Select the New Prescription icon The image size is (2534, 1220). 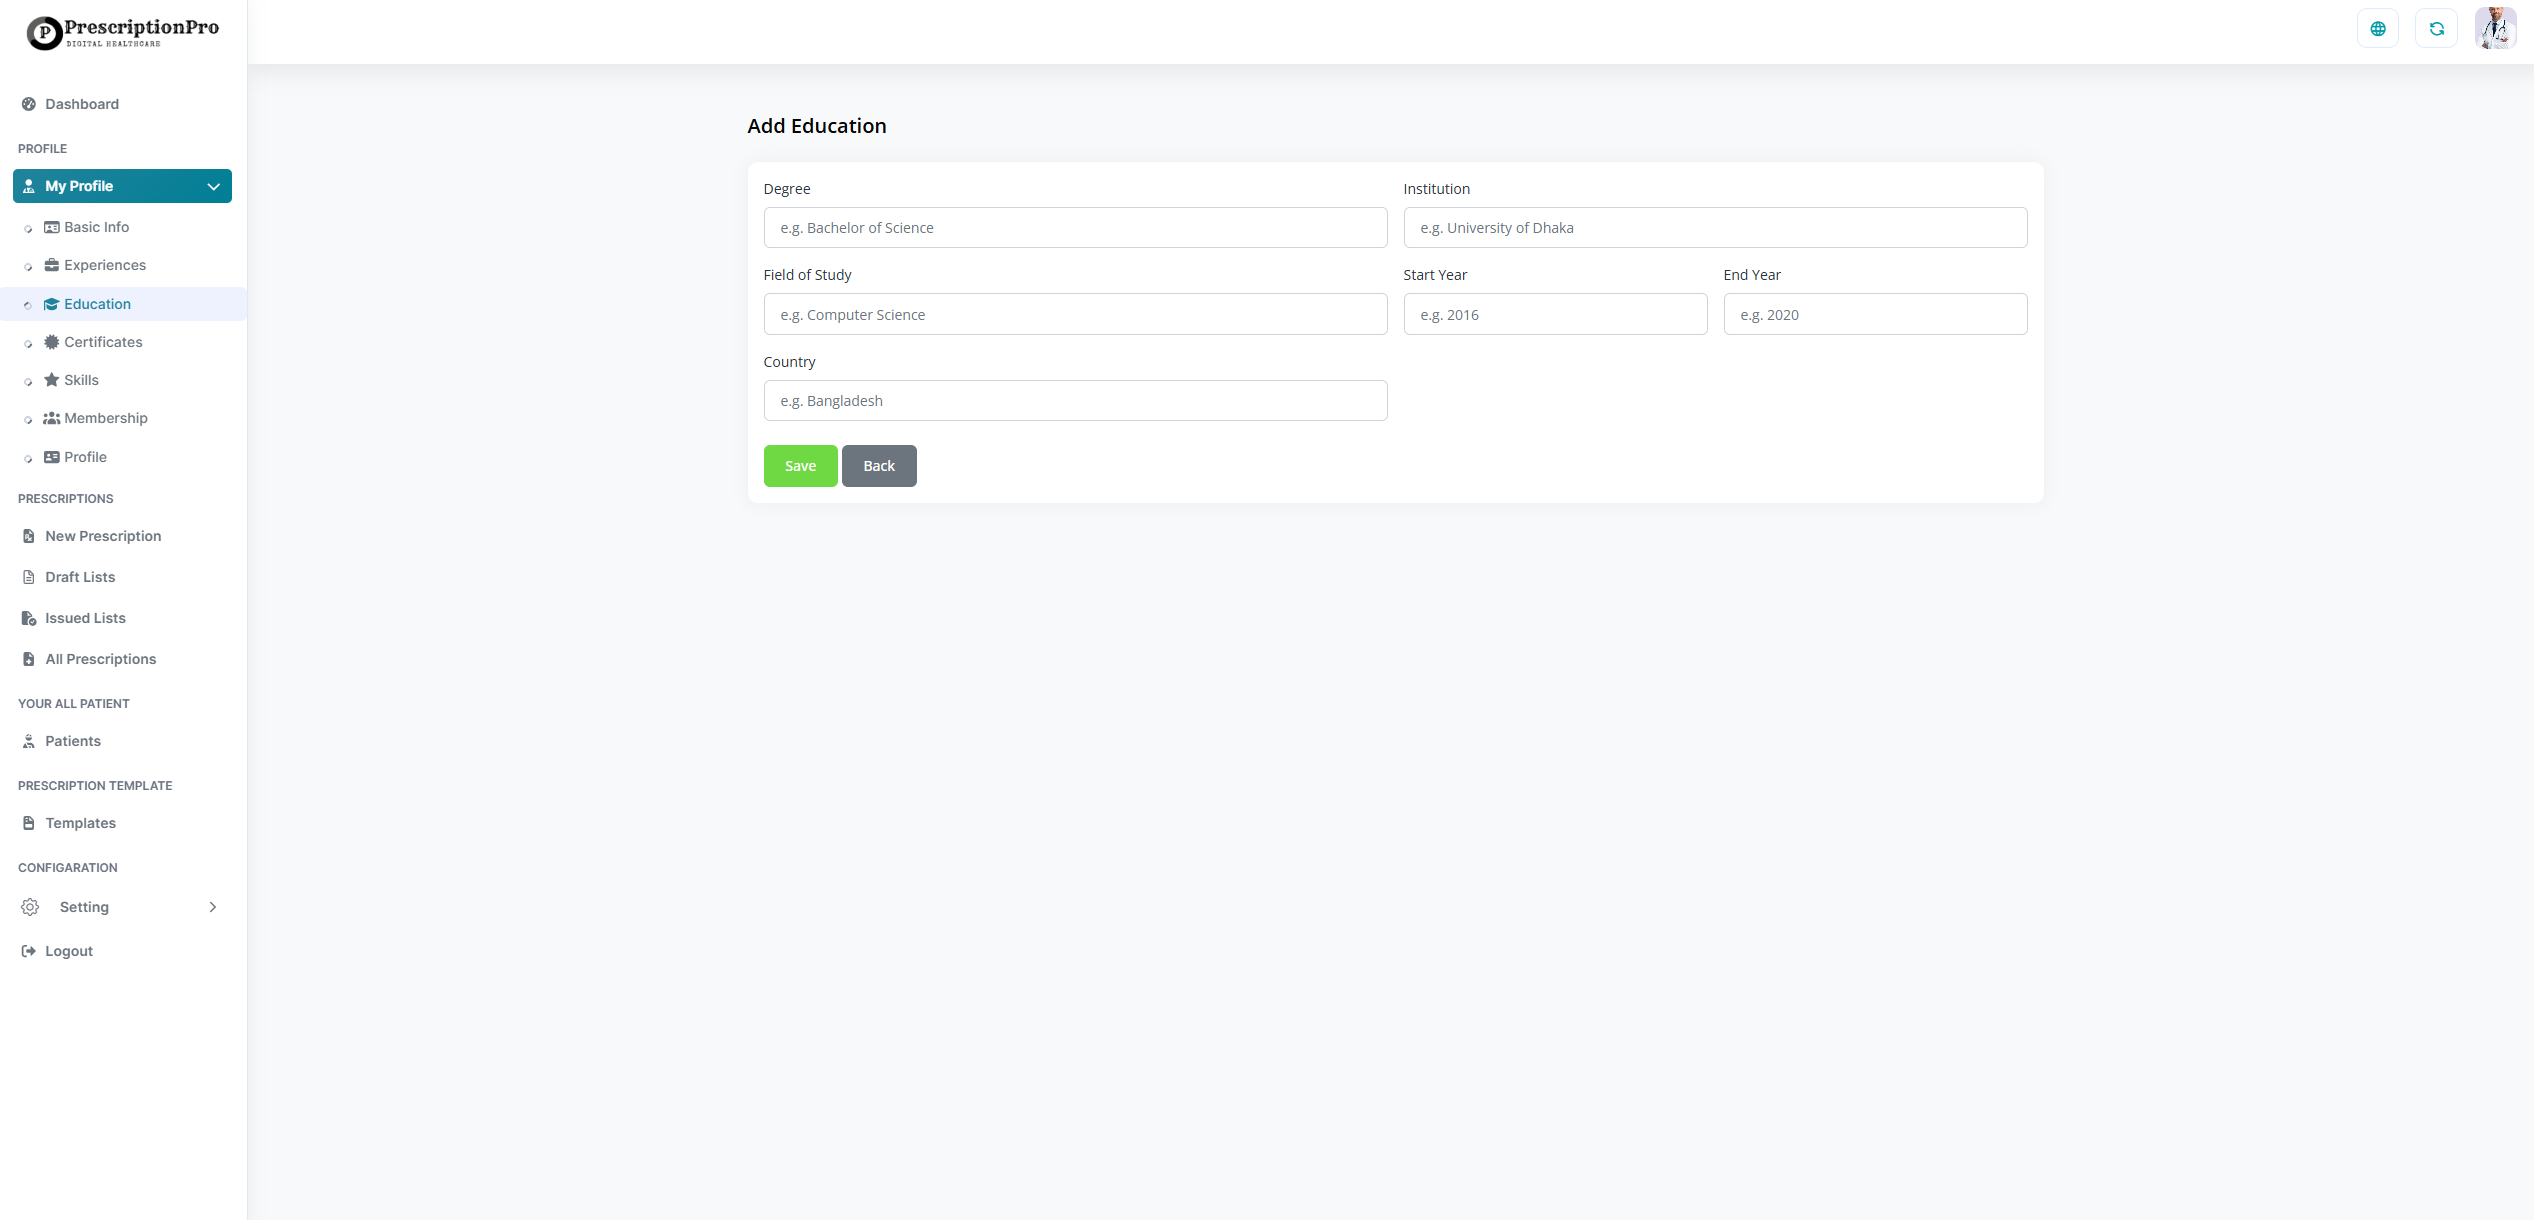[x=28, y=536]
